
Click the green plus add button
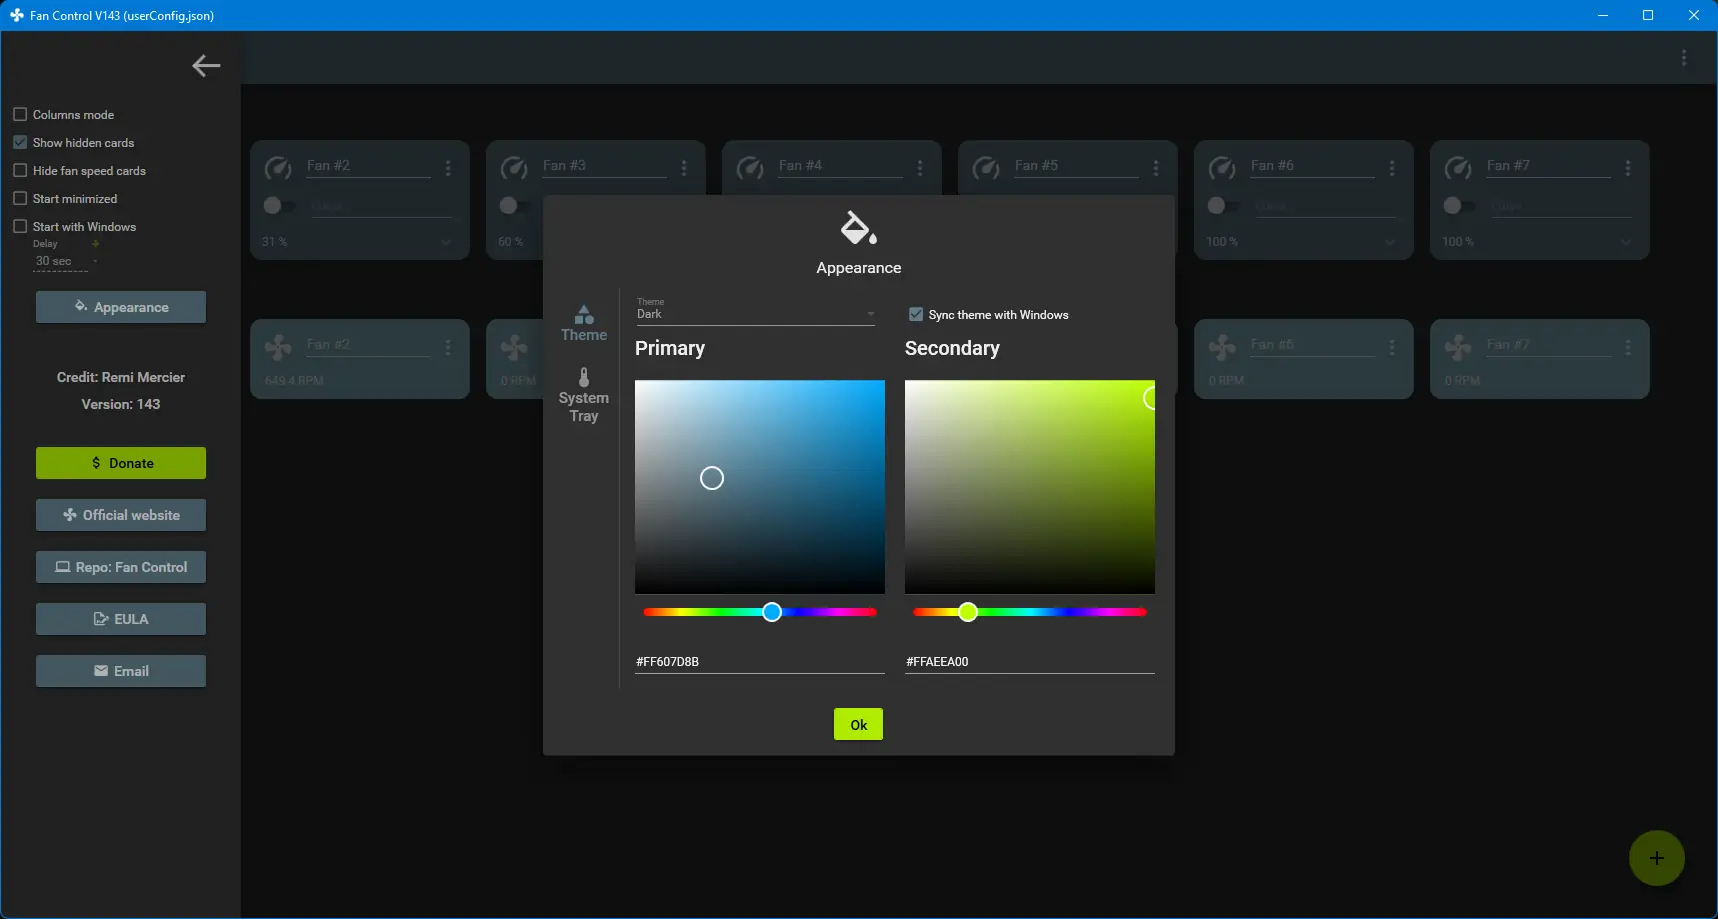[x=1657, y=858]
